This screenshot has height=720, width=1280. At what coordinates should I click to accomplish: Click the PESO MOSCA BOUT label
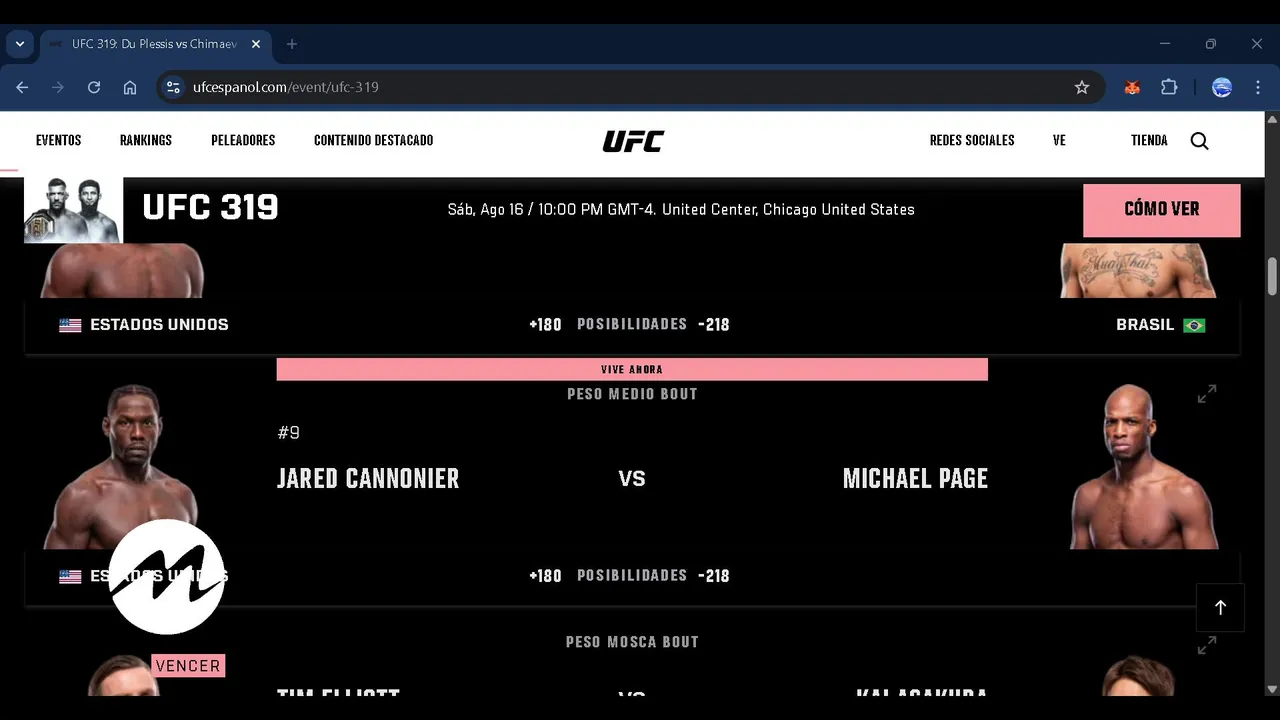[x=632, y=642]
